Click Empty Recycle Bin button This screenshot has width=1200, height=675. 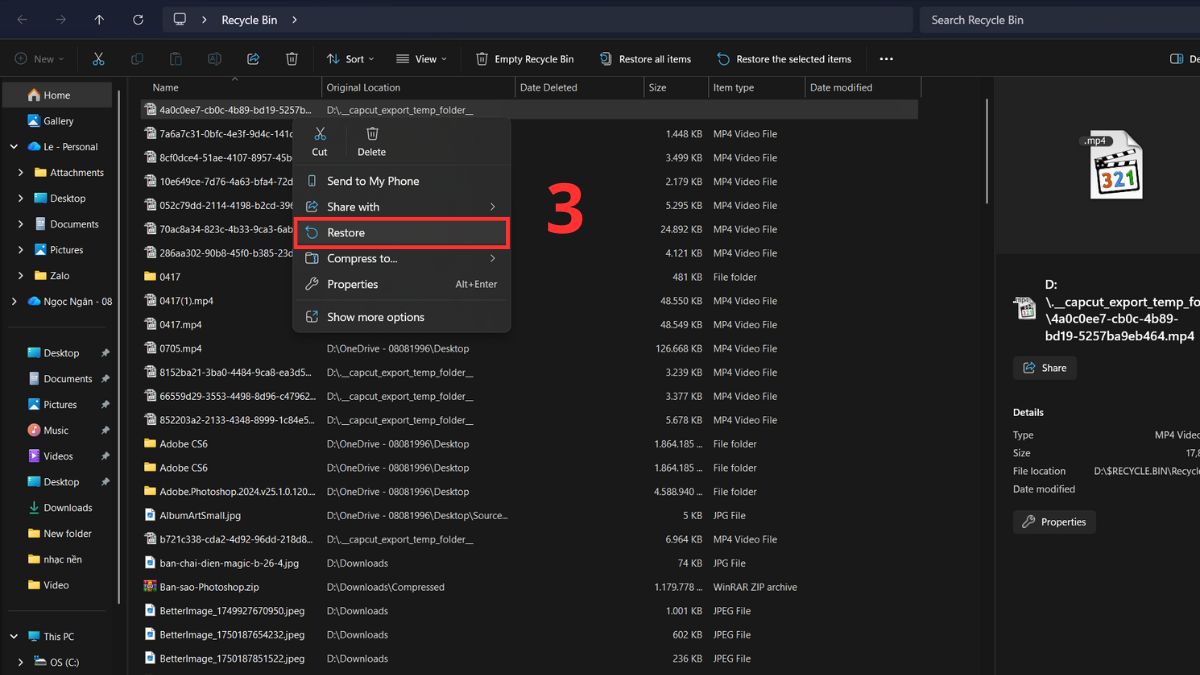click(525, 59)
